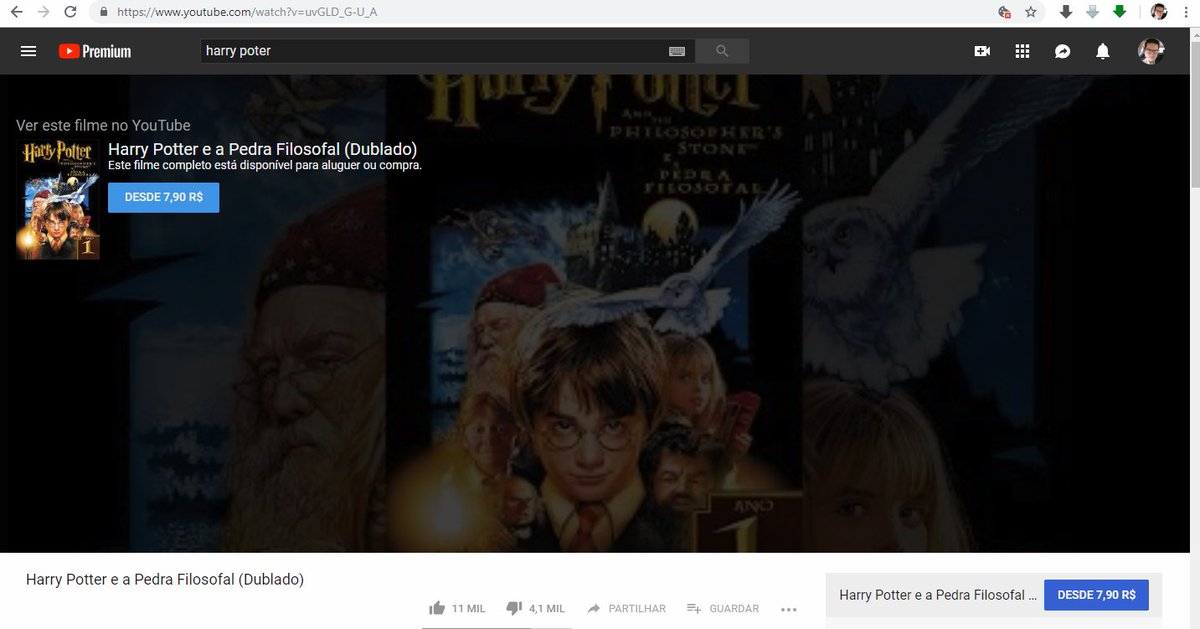The height and width of the screenshot is (629, 1200).
Task: Open the more actions three-dot menu below video
Action: point(788,609)
